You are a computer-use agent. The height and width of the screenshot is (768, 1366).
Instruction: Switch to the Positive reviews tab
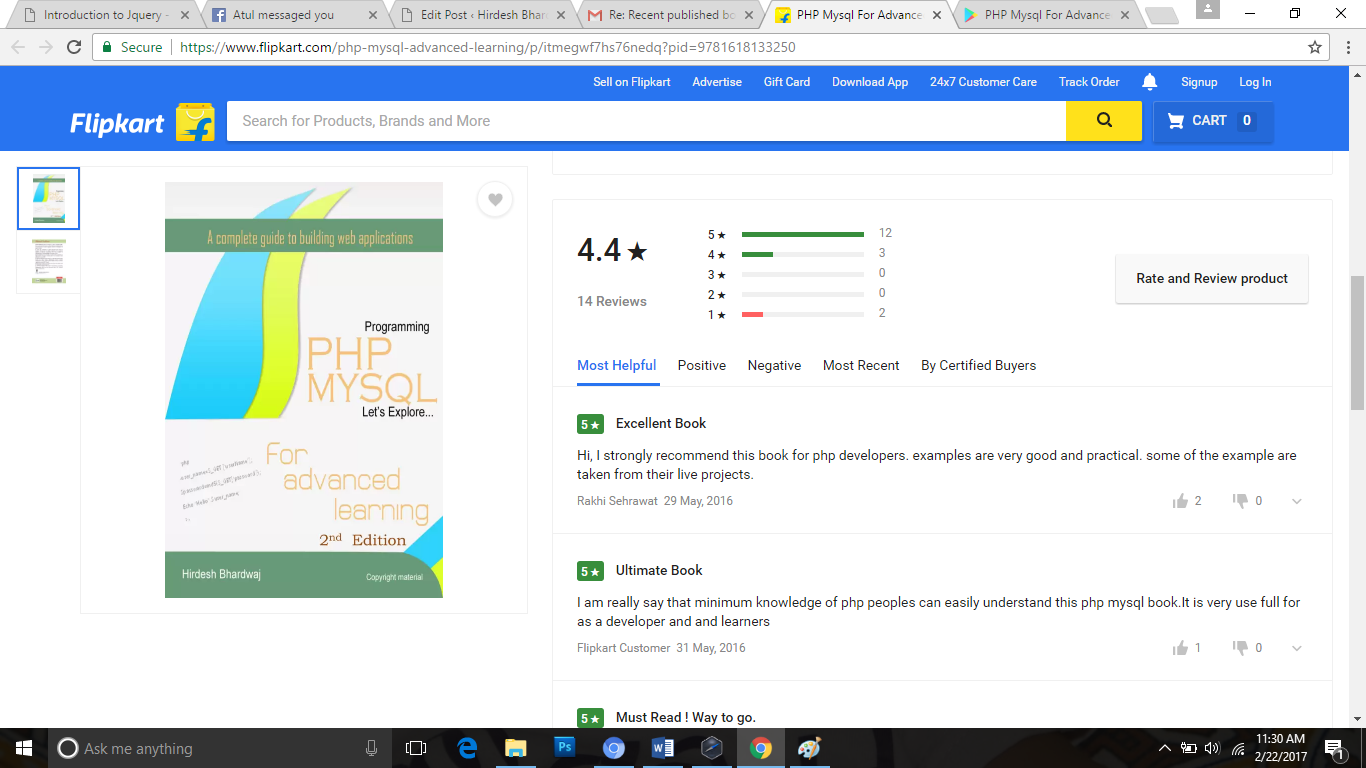tap(702, 366)
